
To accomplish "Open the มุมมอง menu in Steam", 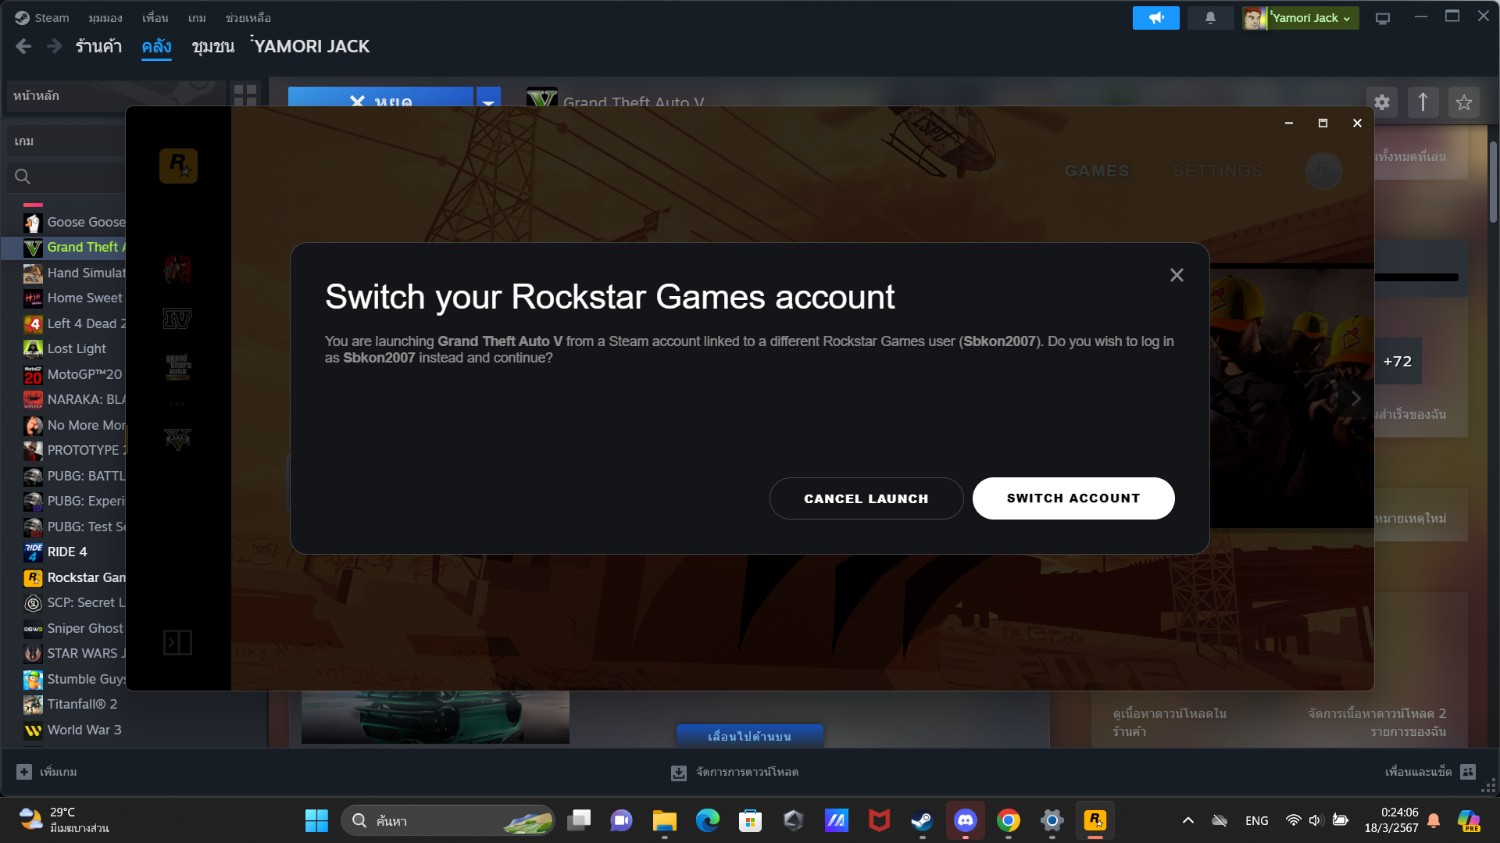I will click(105, 18).
